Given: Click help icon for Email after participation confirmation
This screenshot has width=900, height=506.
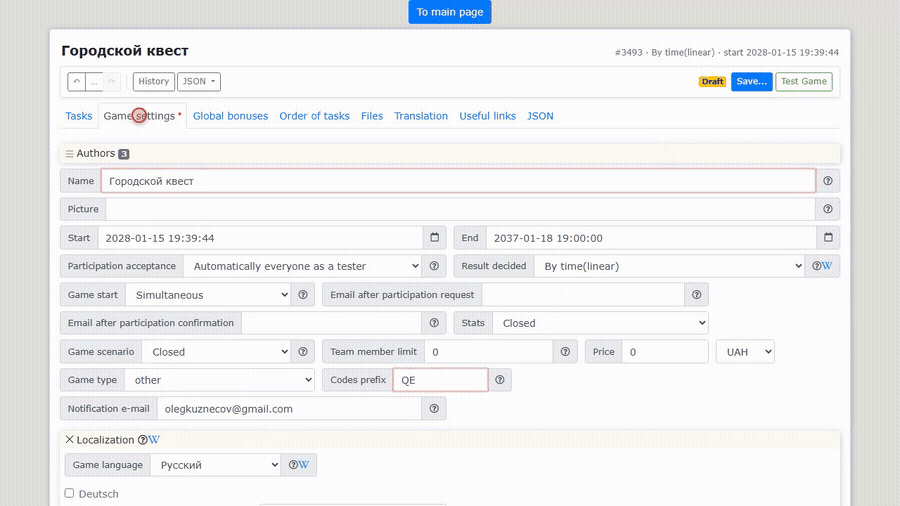Looking at the screenshot, I should tap(435, 323).
